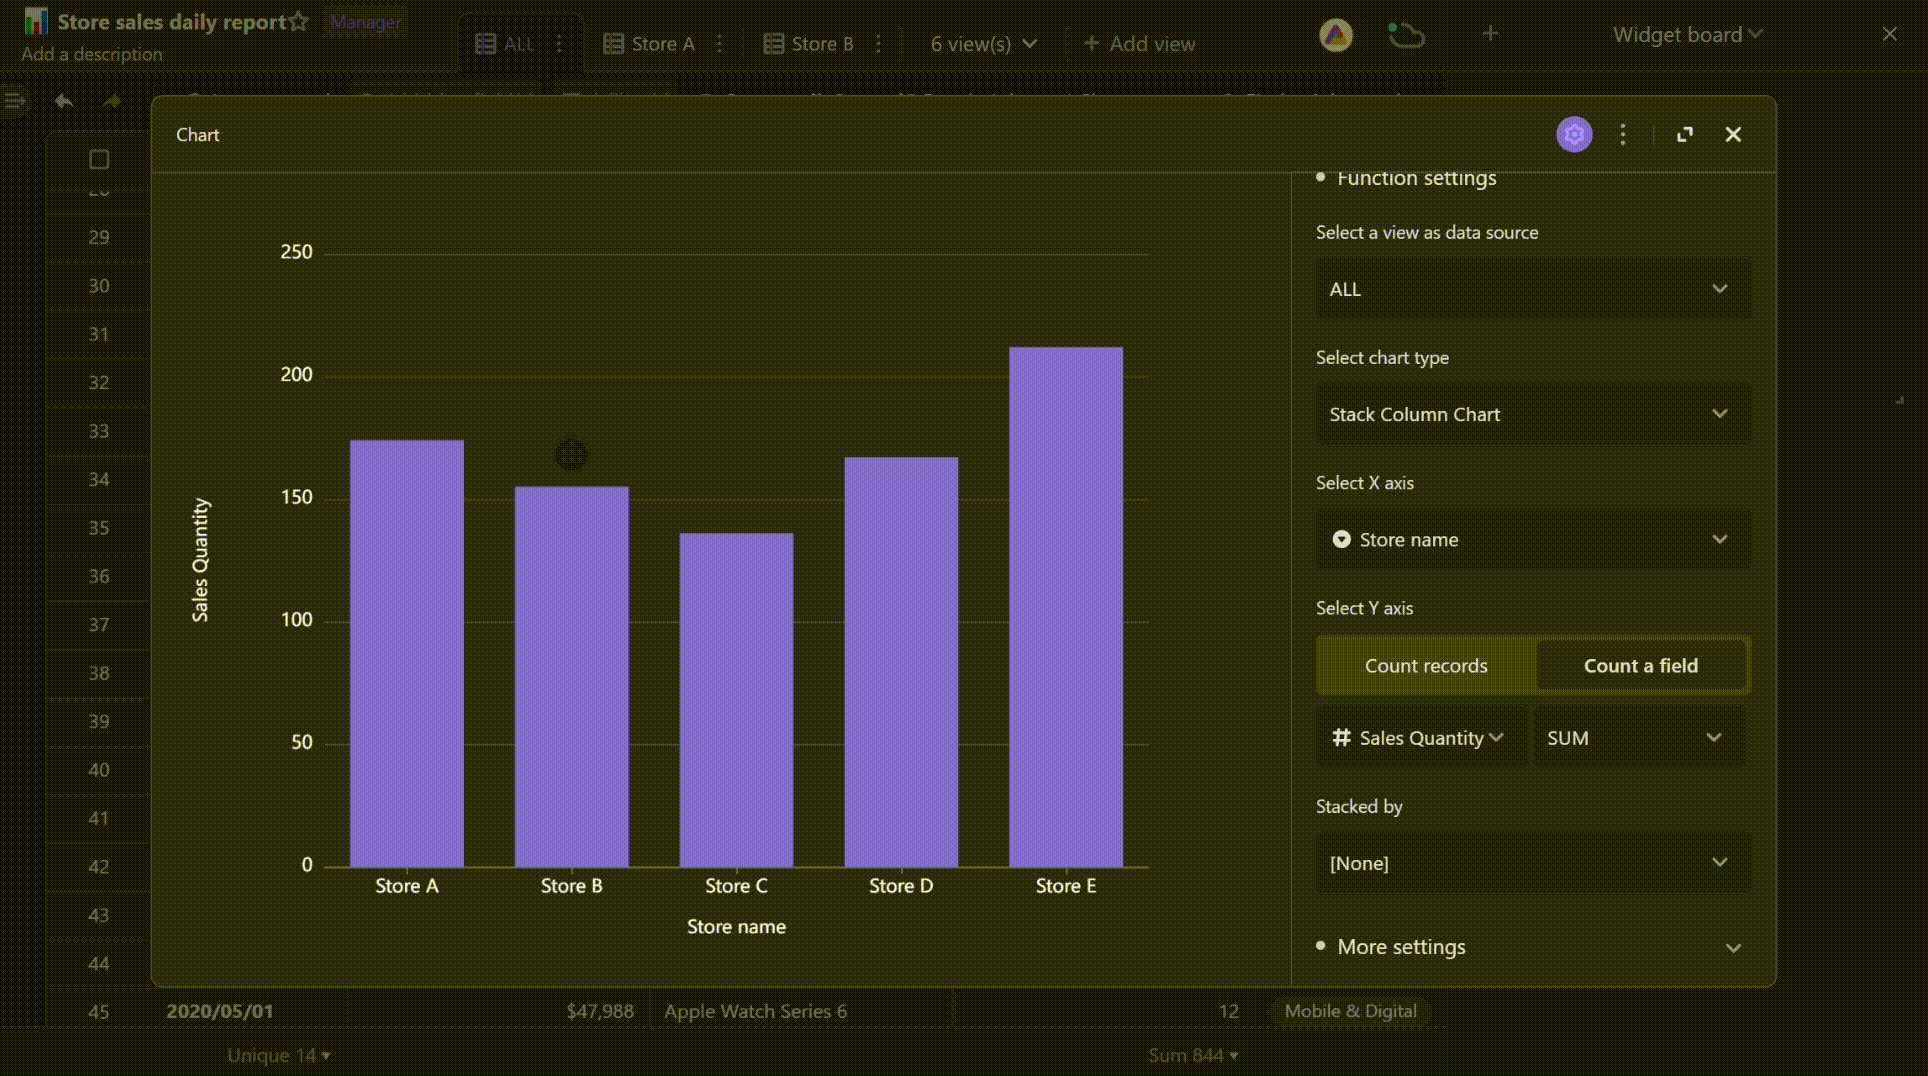Expand the chart to fullscreen
This screenshot has width=1928, height=1076.
[x=1685, y=134]
